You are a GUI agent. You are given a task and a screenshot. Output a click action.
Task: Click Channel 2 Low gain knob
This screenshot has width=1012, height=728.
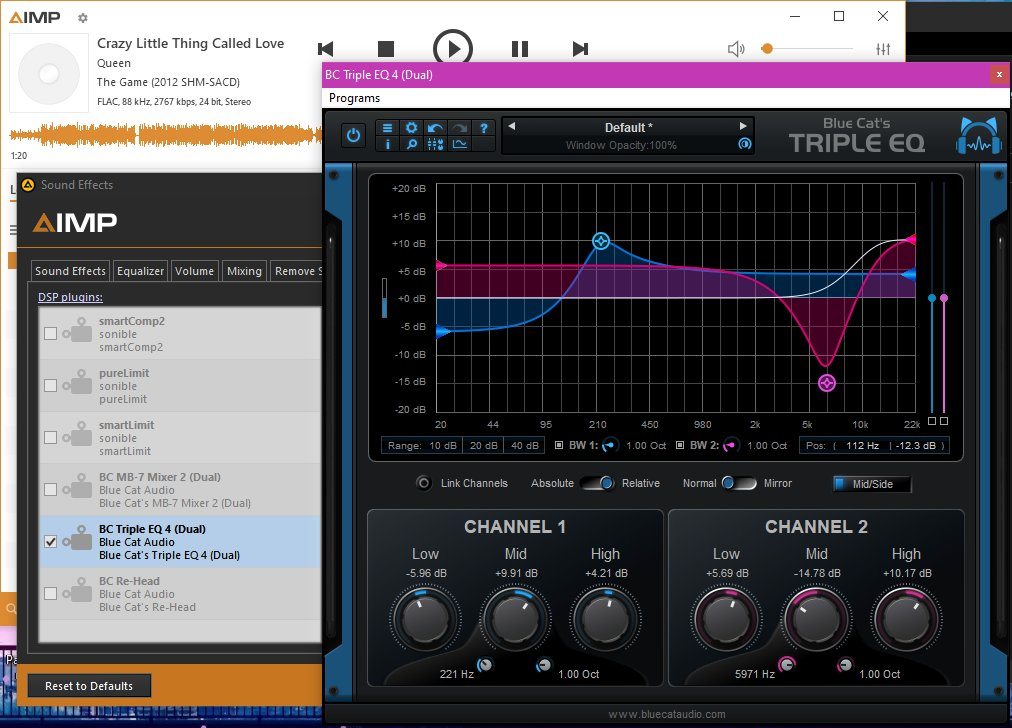725,618
